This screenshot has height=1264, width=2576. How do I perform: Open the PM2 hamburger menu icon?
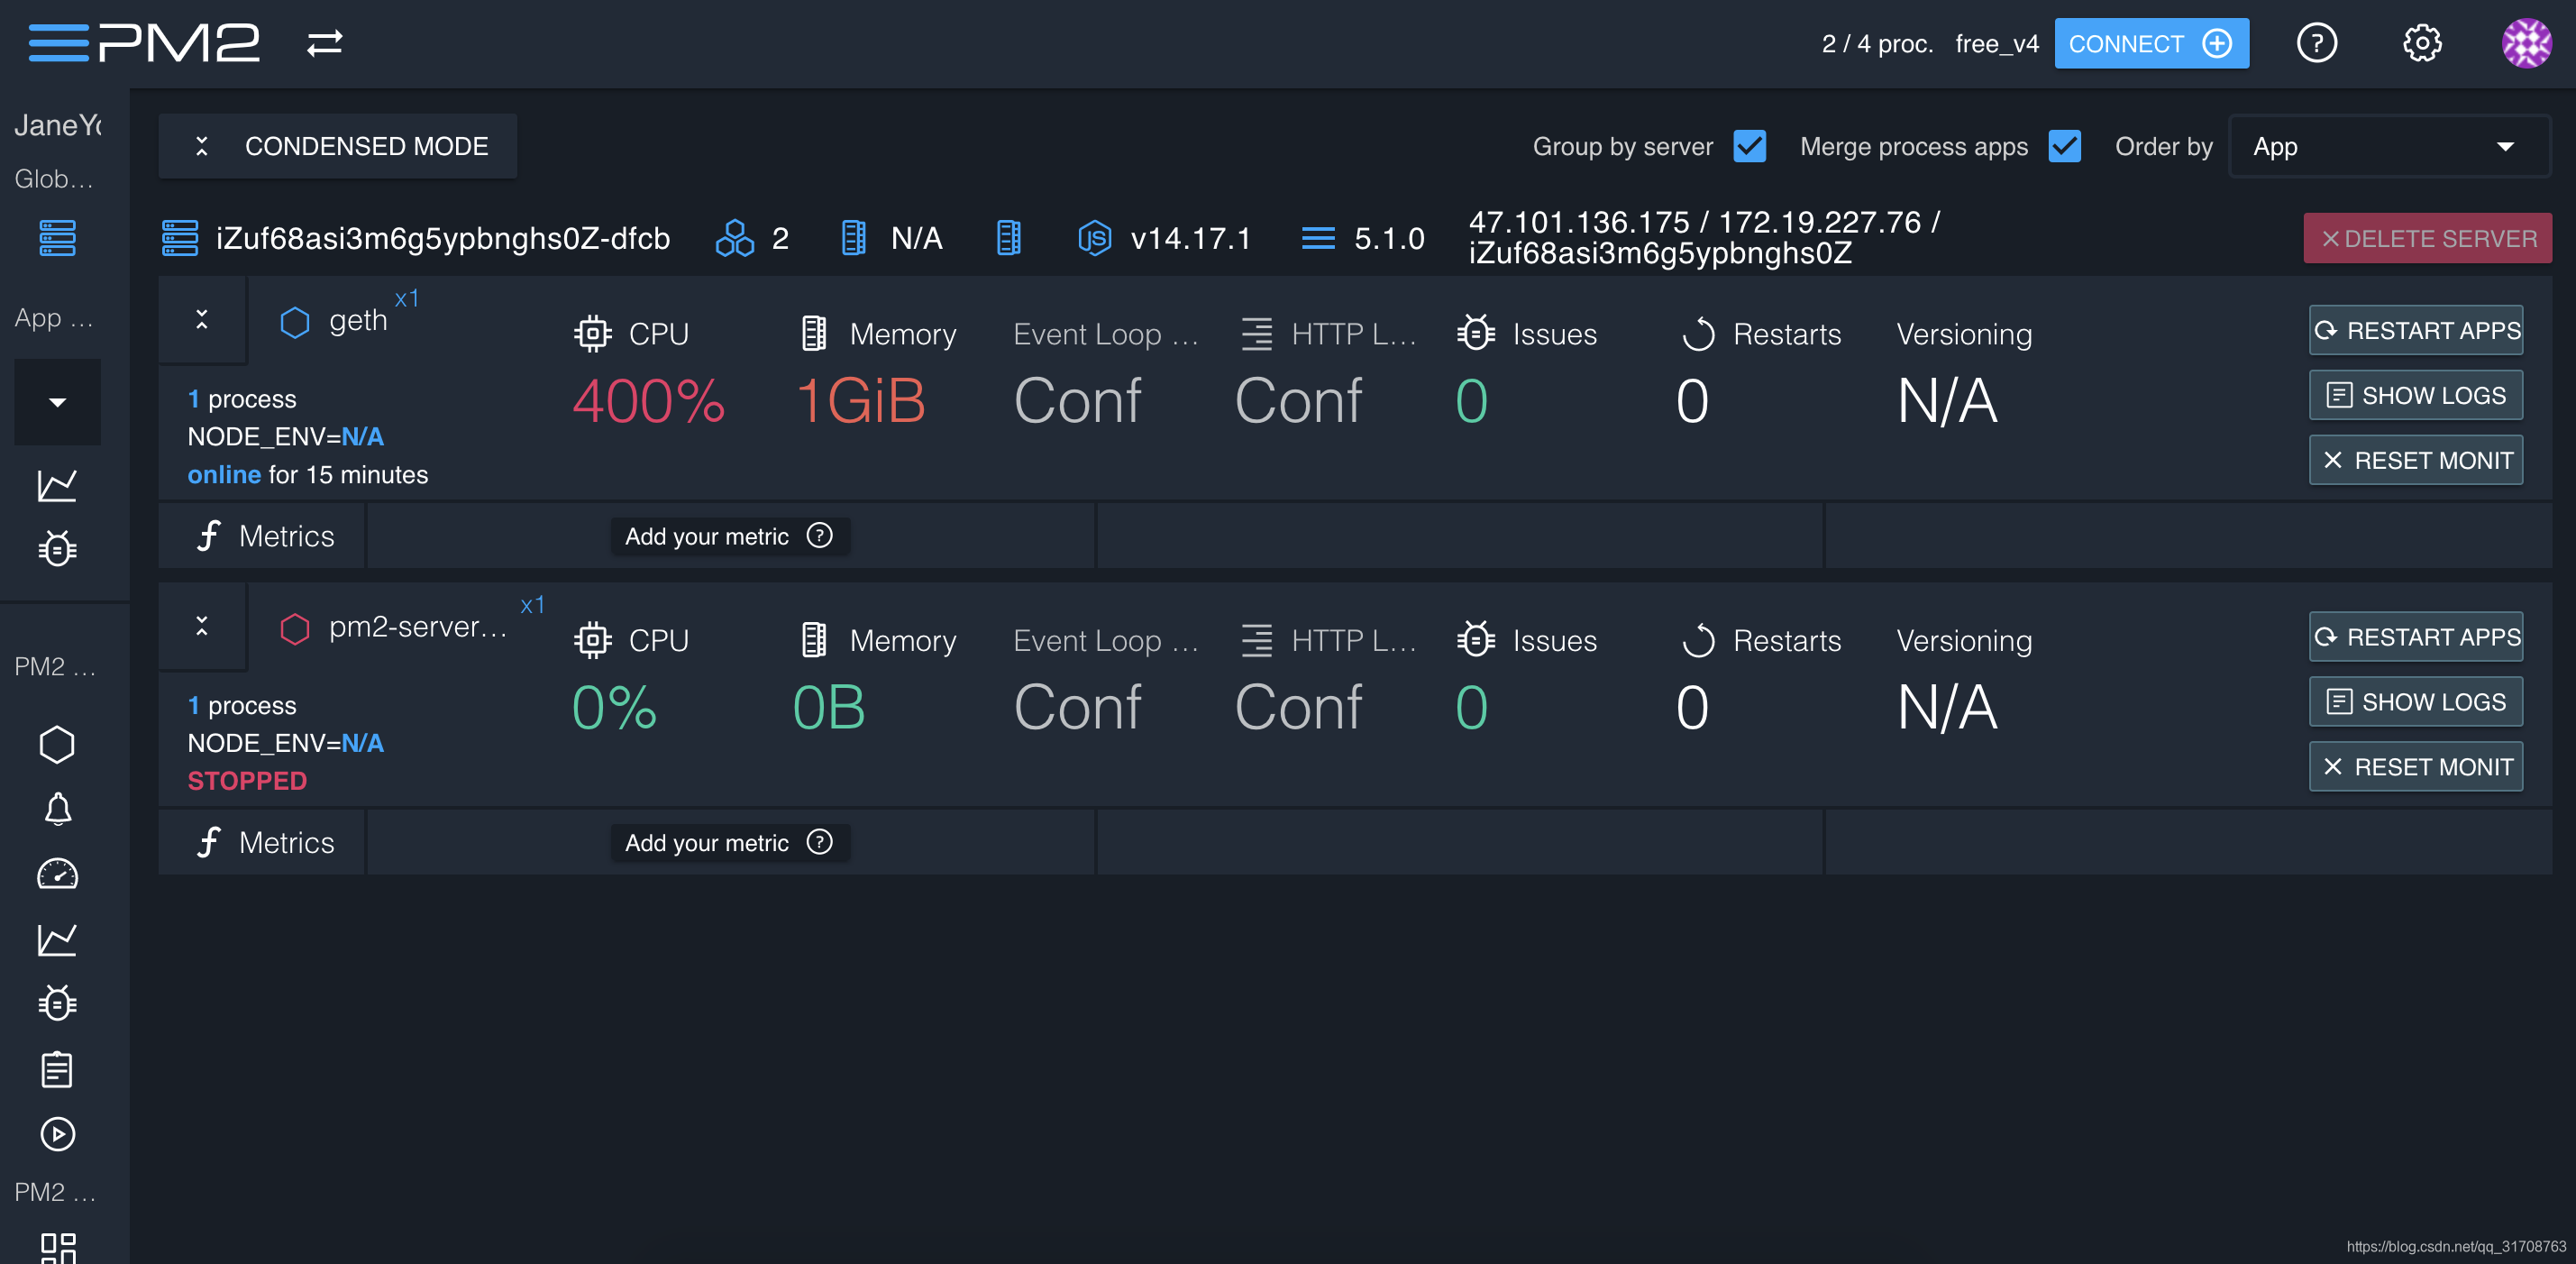58,43
